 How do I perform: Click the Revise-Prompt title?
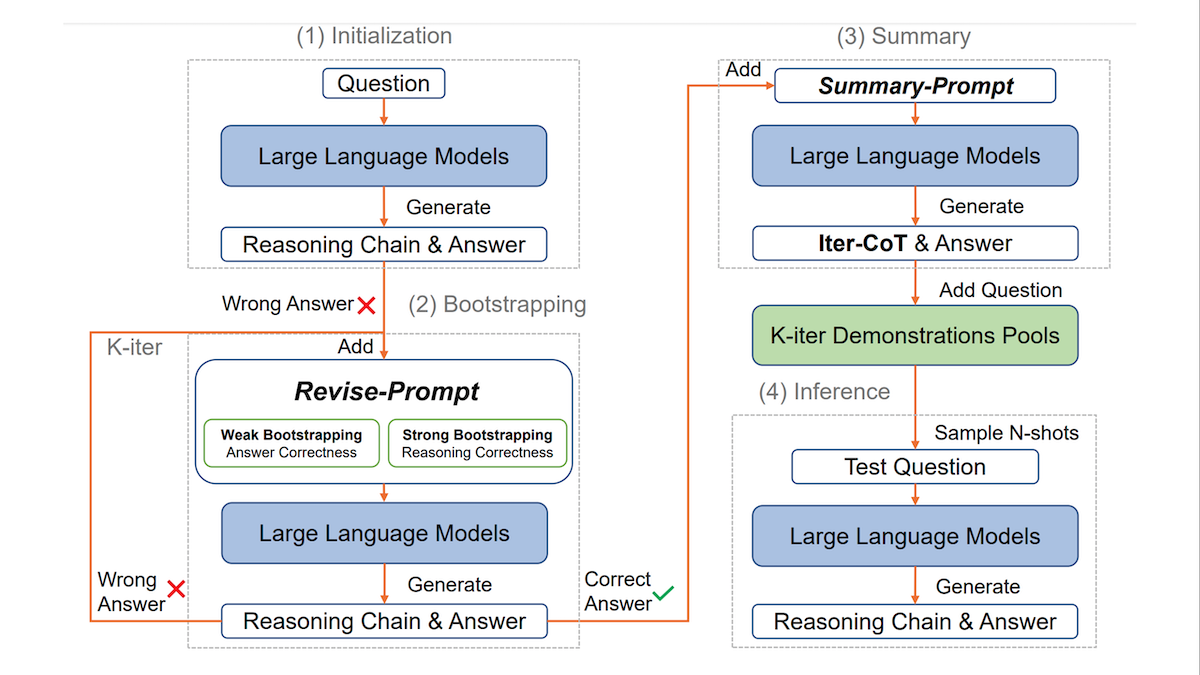pos(386,392)
